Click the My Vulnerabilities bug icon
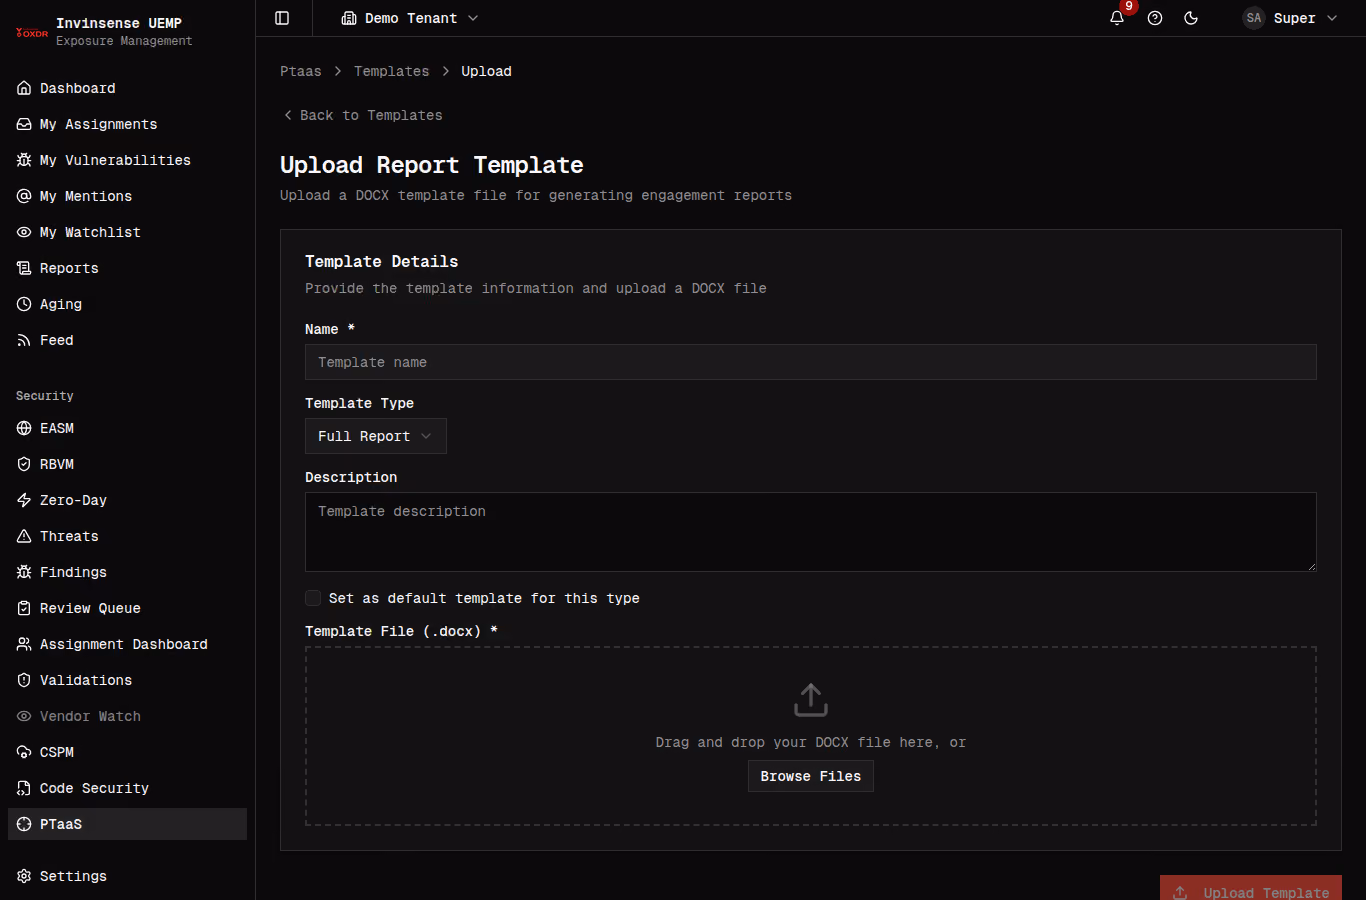 (24, 160)
